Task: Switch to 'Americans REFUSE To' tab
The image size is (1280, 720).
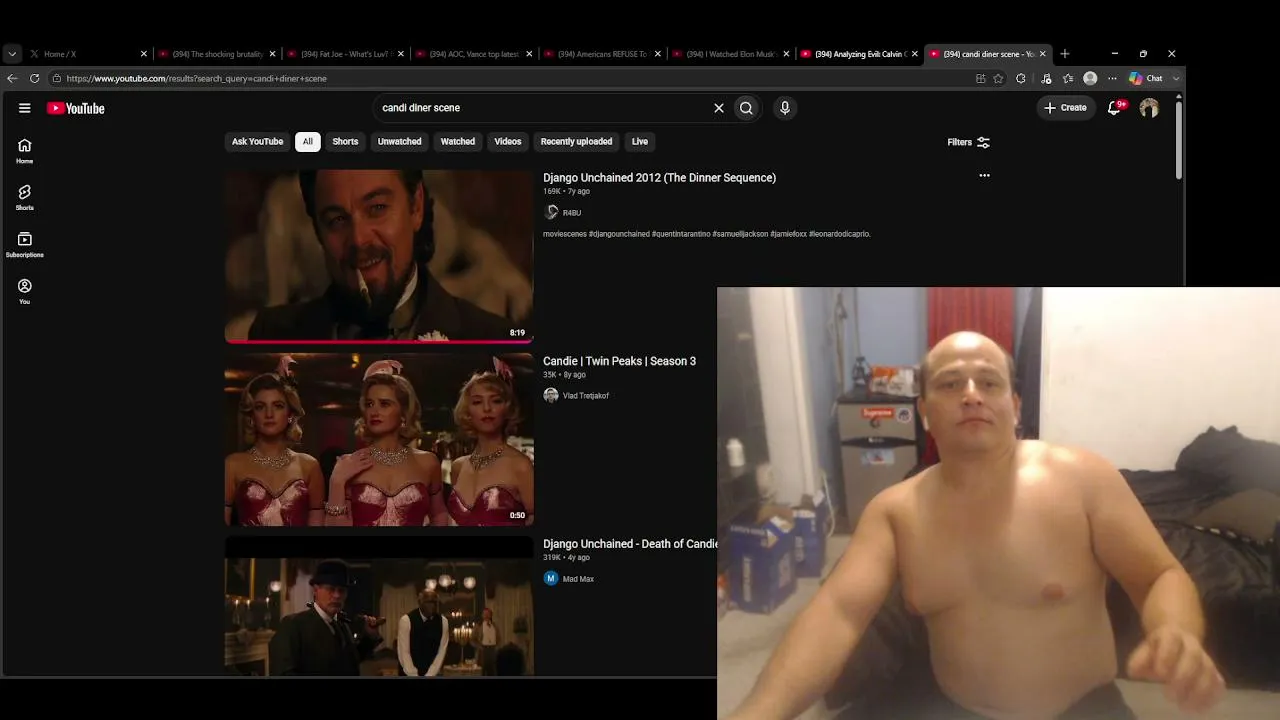Action: [x=603, y=54]
